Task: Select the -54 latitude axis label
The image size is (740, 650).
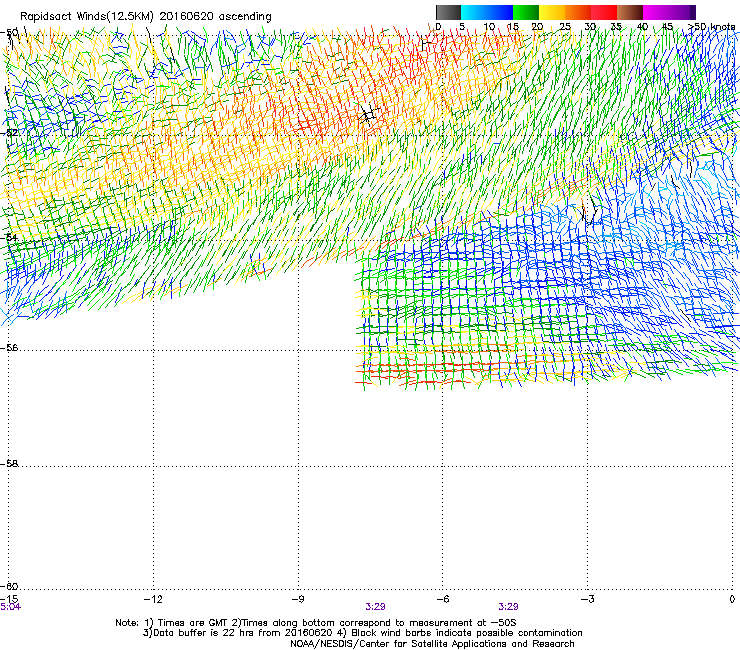Action: (9, 237)
